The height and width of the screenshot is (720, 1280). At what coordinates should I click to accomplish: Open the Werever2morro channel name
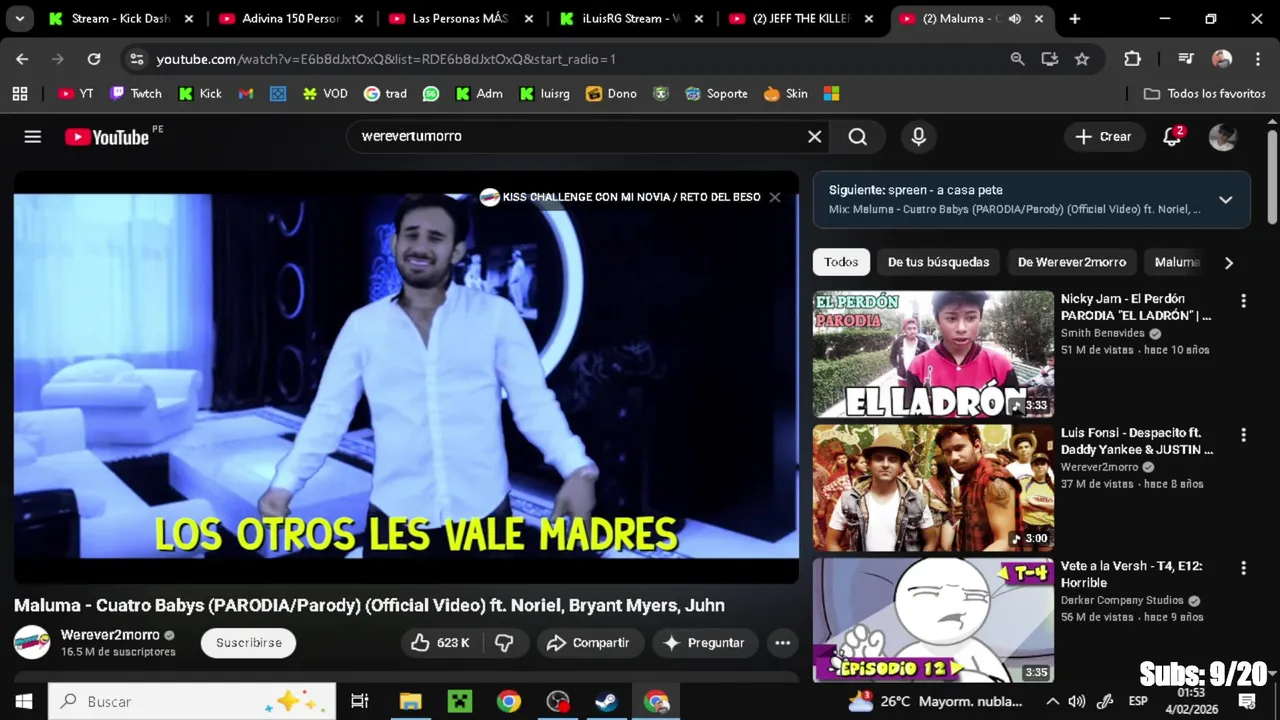pyautogui.click(x=110, y=635)
